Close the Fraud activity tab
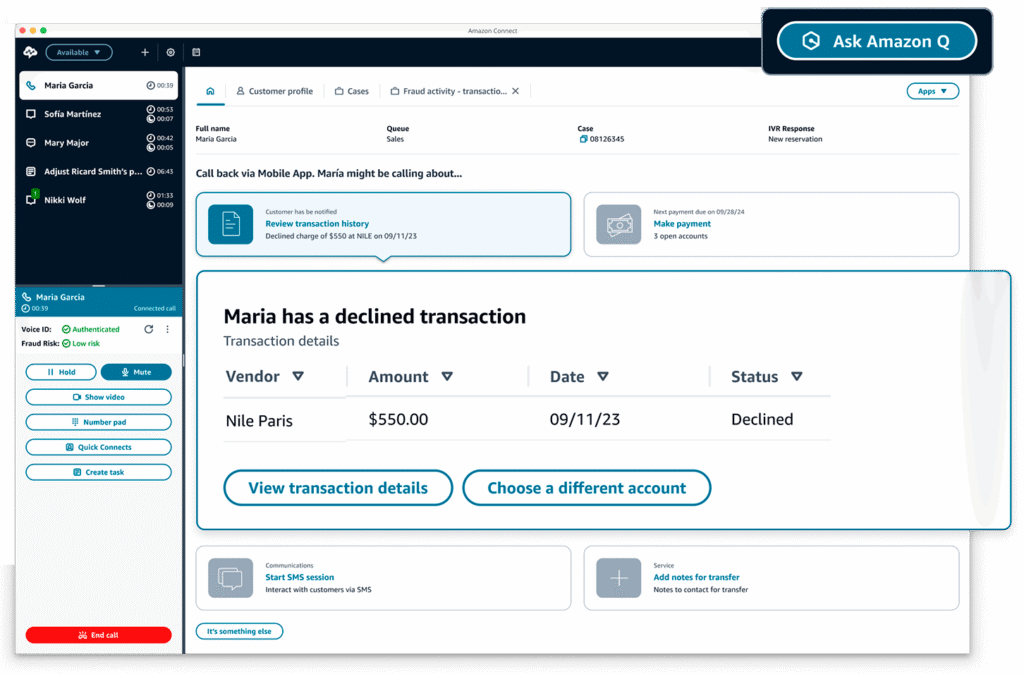This screenshot has width=1024, height=674. pos(516,91)
